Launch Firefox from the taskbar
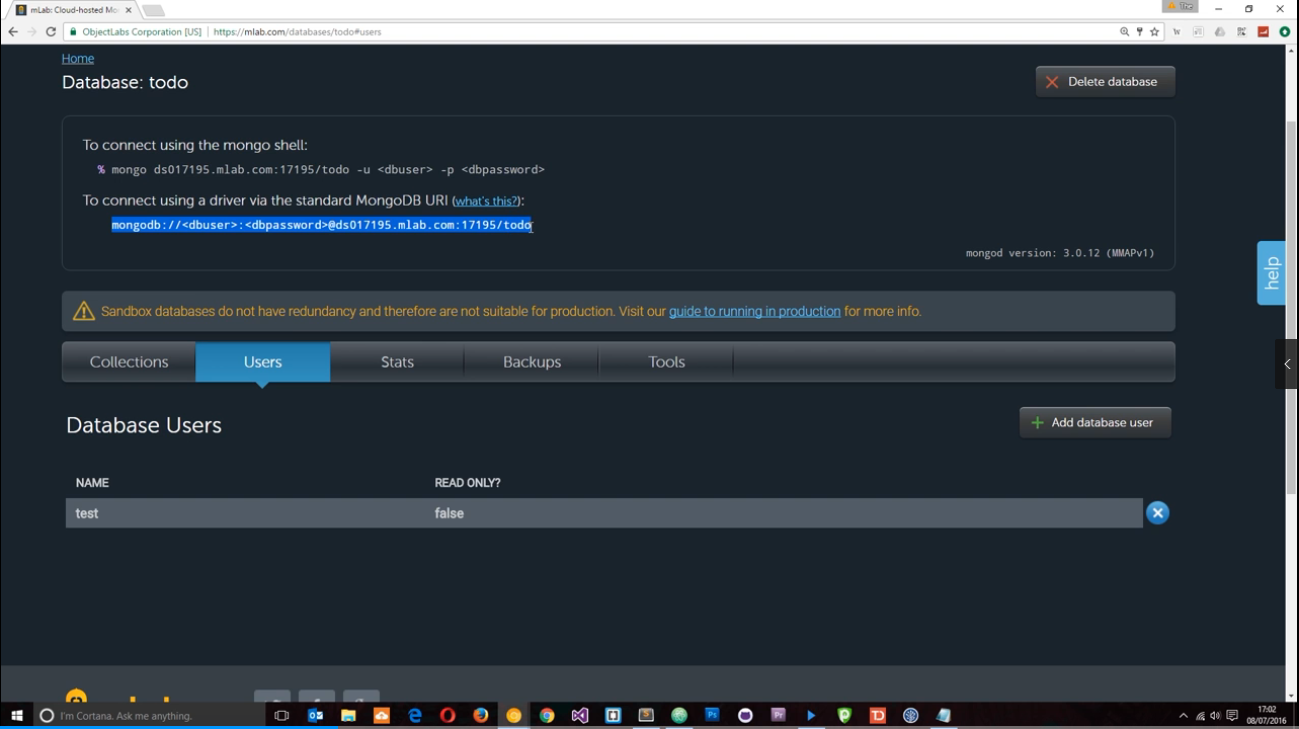Image resolution: width=1299 pixels, height=729 pixels. point(481,715)
